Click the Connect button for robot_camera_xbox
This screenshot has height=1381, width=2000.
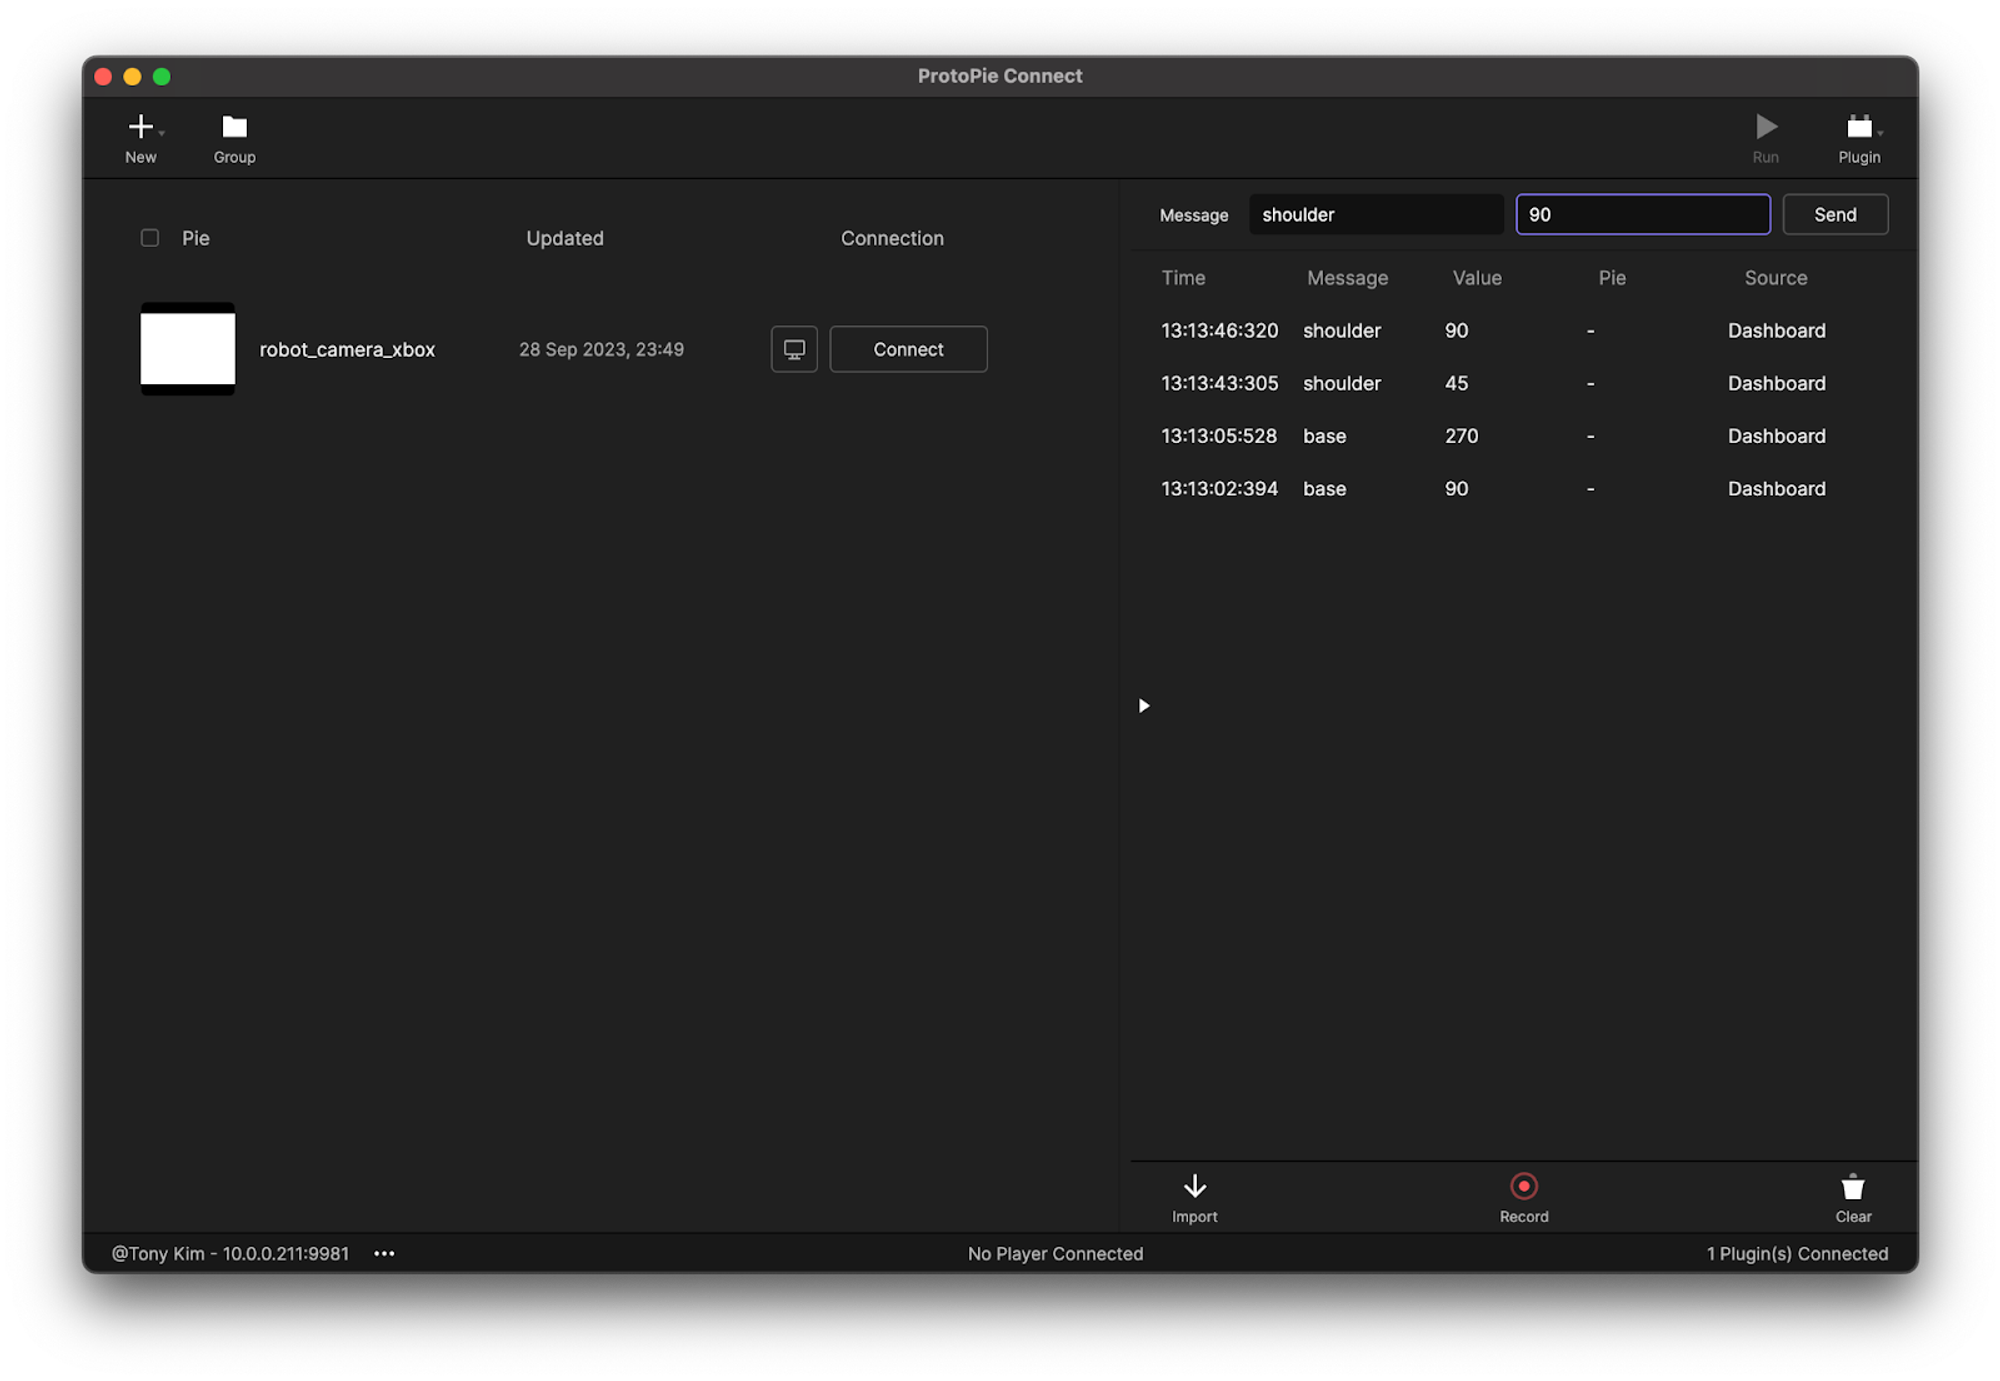(x=907, y=348)
